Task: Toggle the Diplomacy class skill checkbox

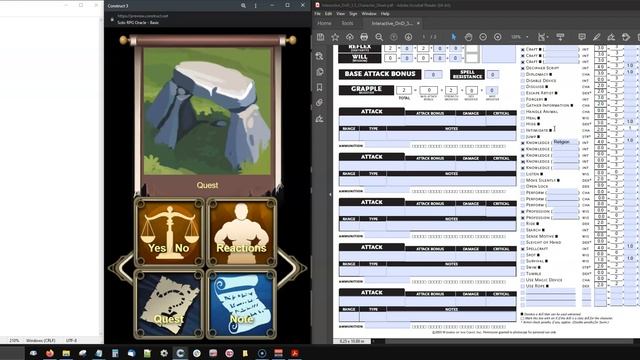Action: pos(523,74)
